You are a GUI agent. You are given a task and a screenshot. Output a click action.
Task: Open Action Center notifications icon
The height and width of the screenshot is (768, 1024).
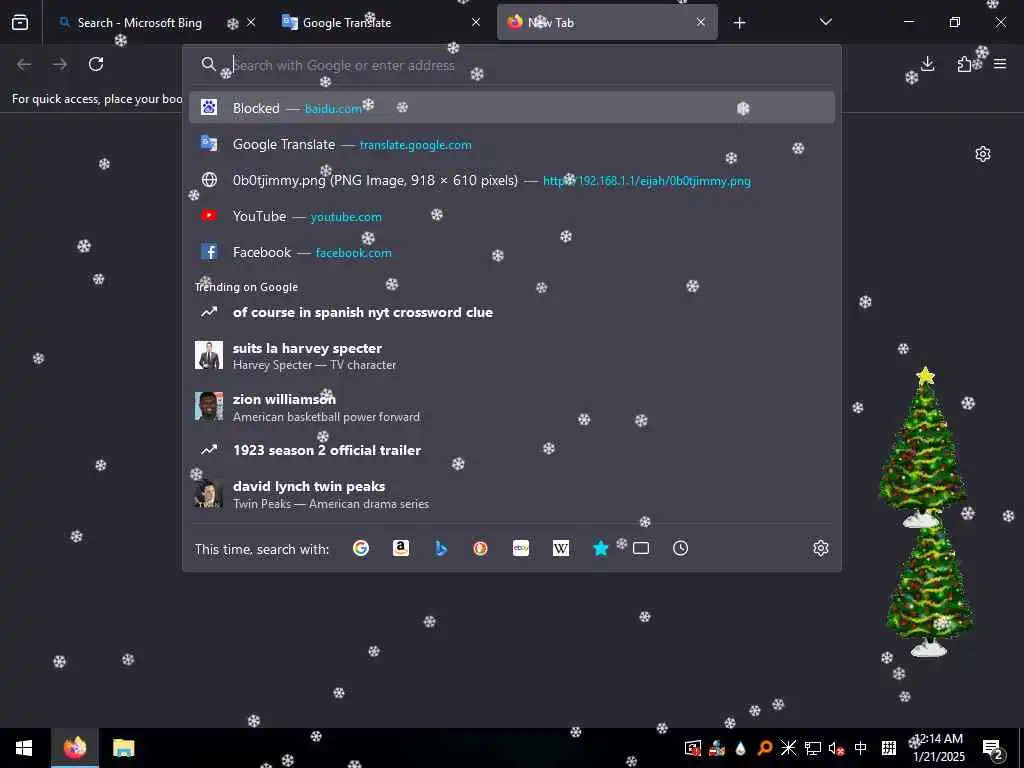click(993, 748)
